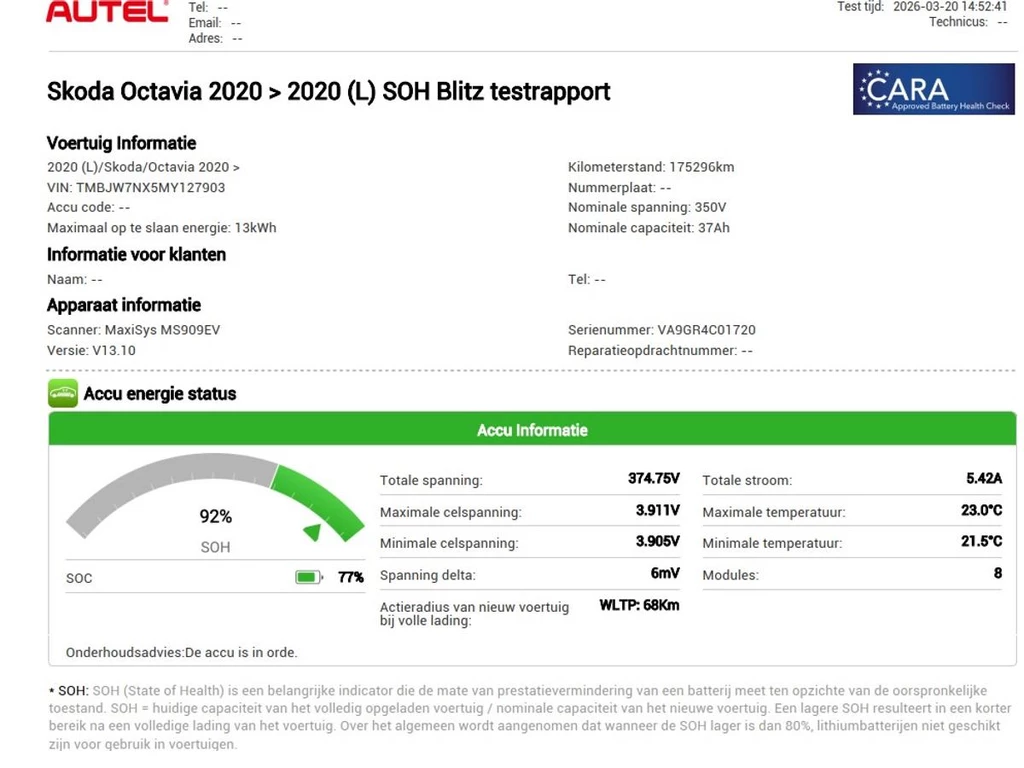
Task: Click the Scanner MaxiSys MS909EV entry
Action: (133, 330)
